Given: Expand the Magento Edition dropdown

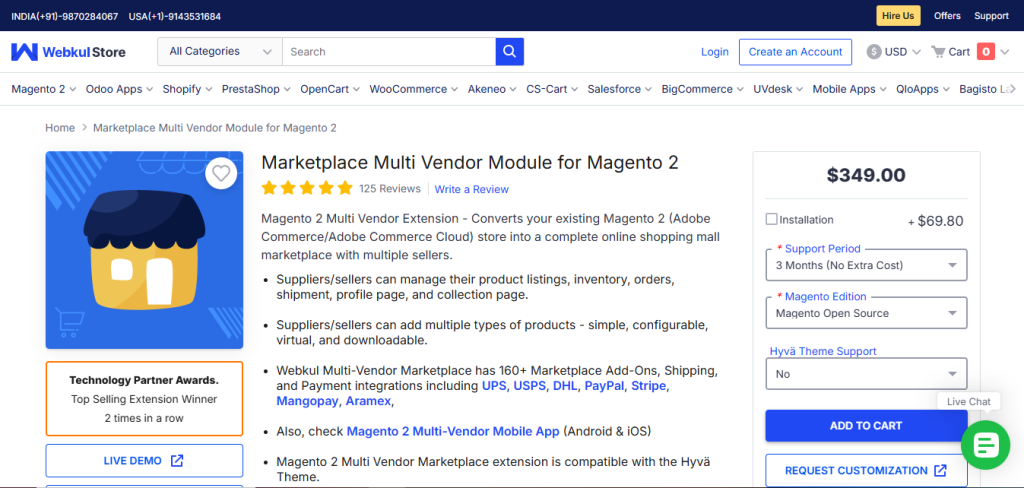Looking at the screenshot, I should 866,313.
